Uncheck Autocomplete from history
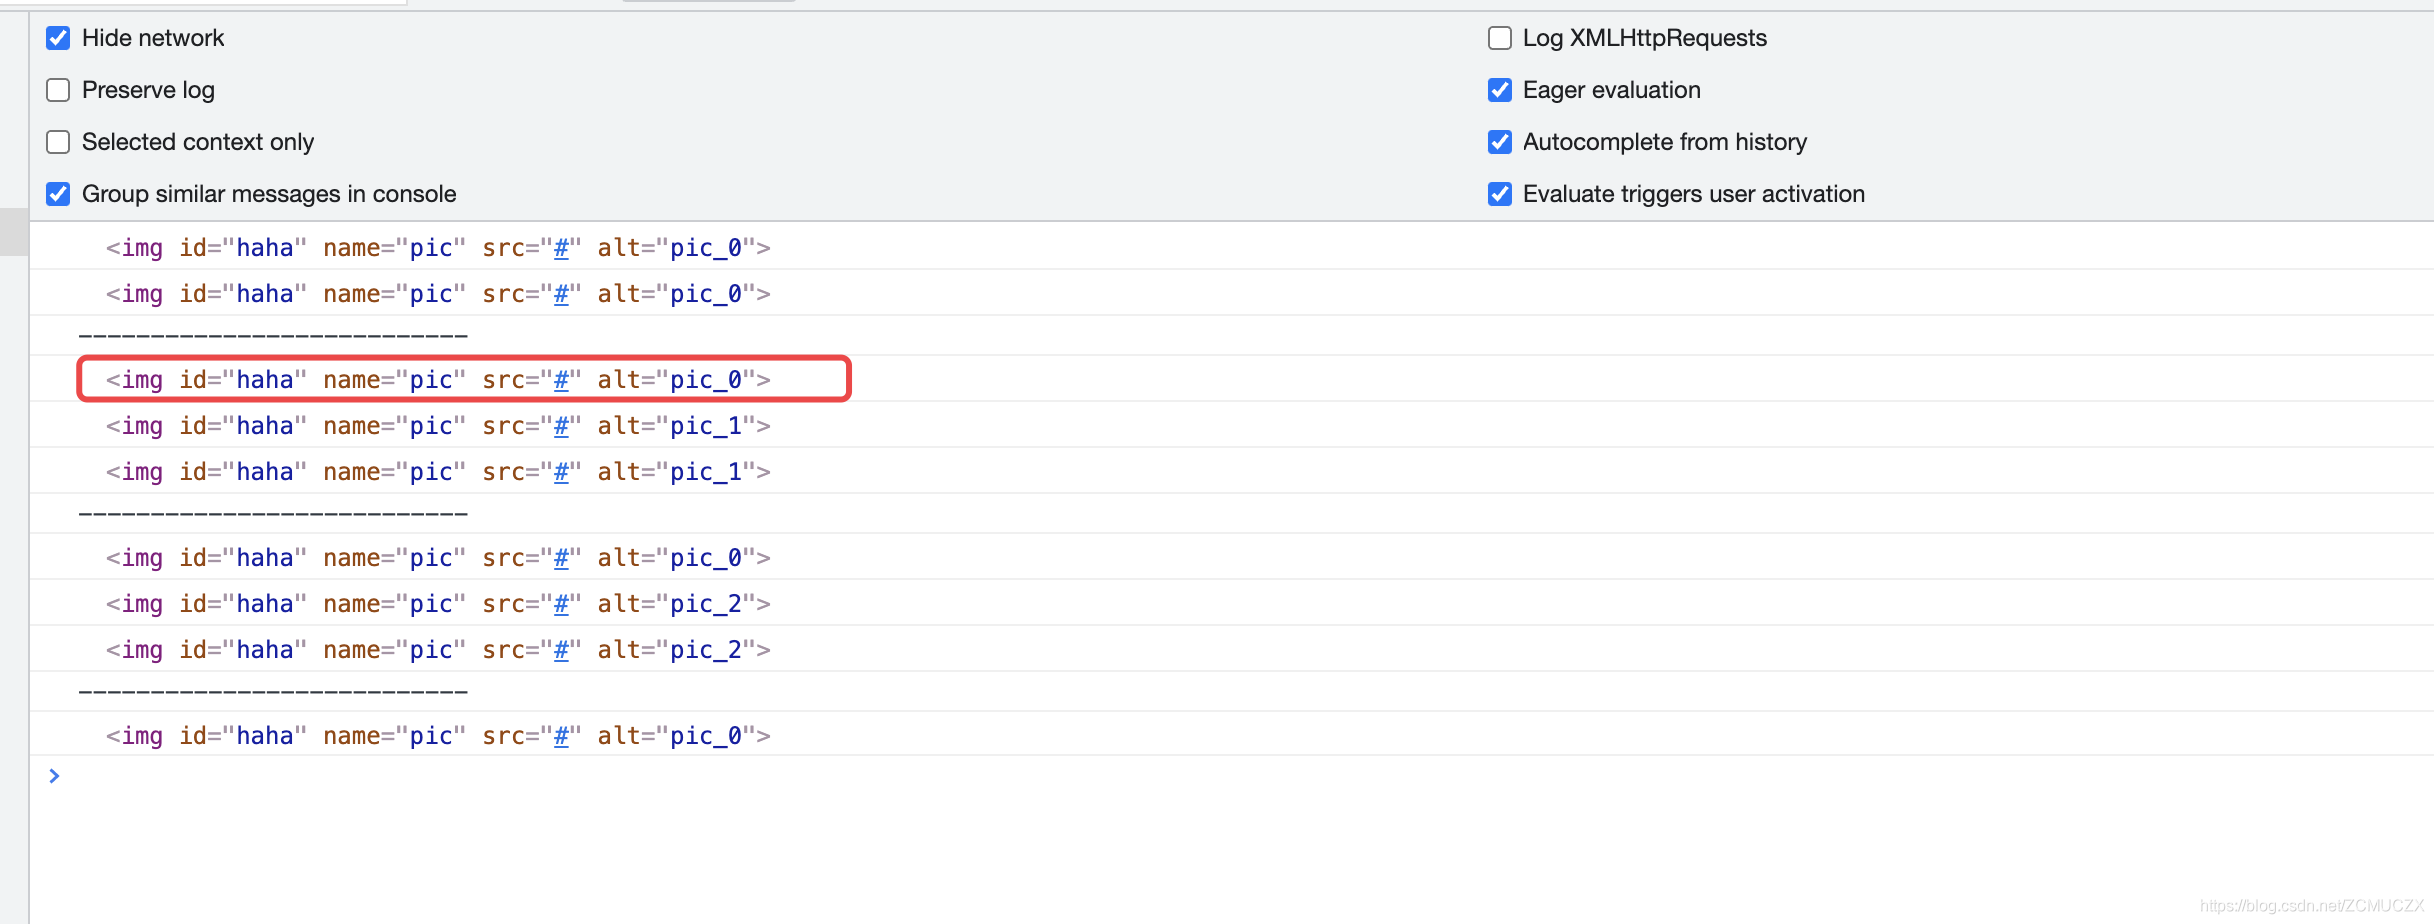The height and width of the screenshot is (924, 2434). [1500, 142]
